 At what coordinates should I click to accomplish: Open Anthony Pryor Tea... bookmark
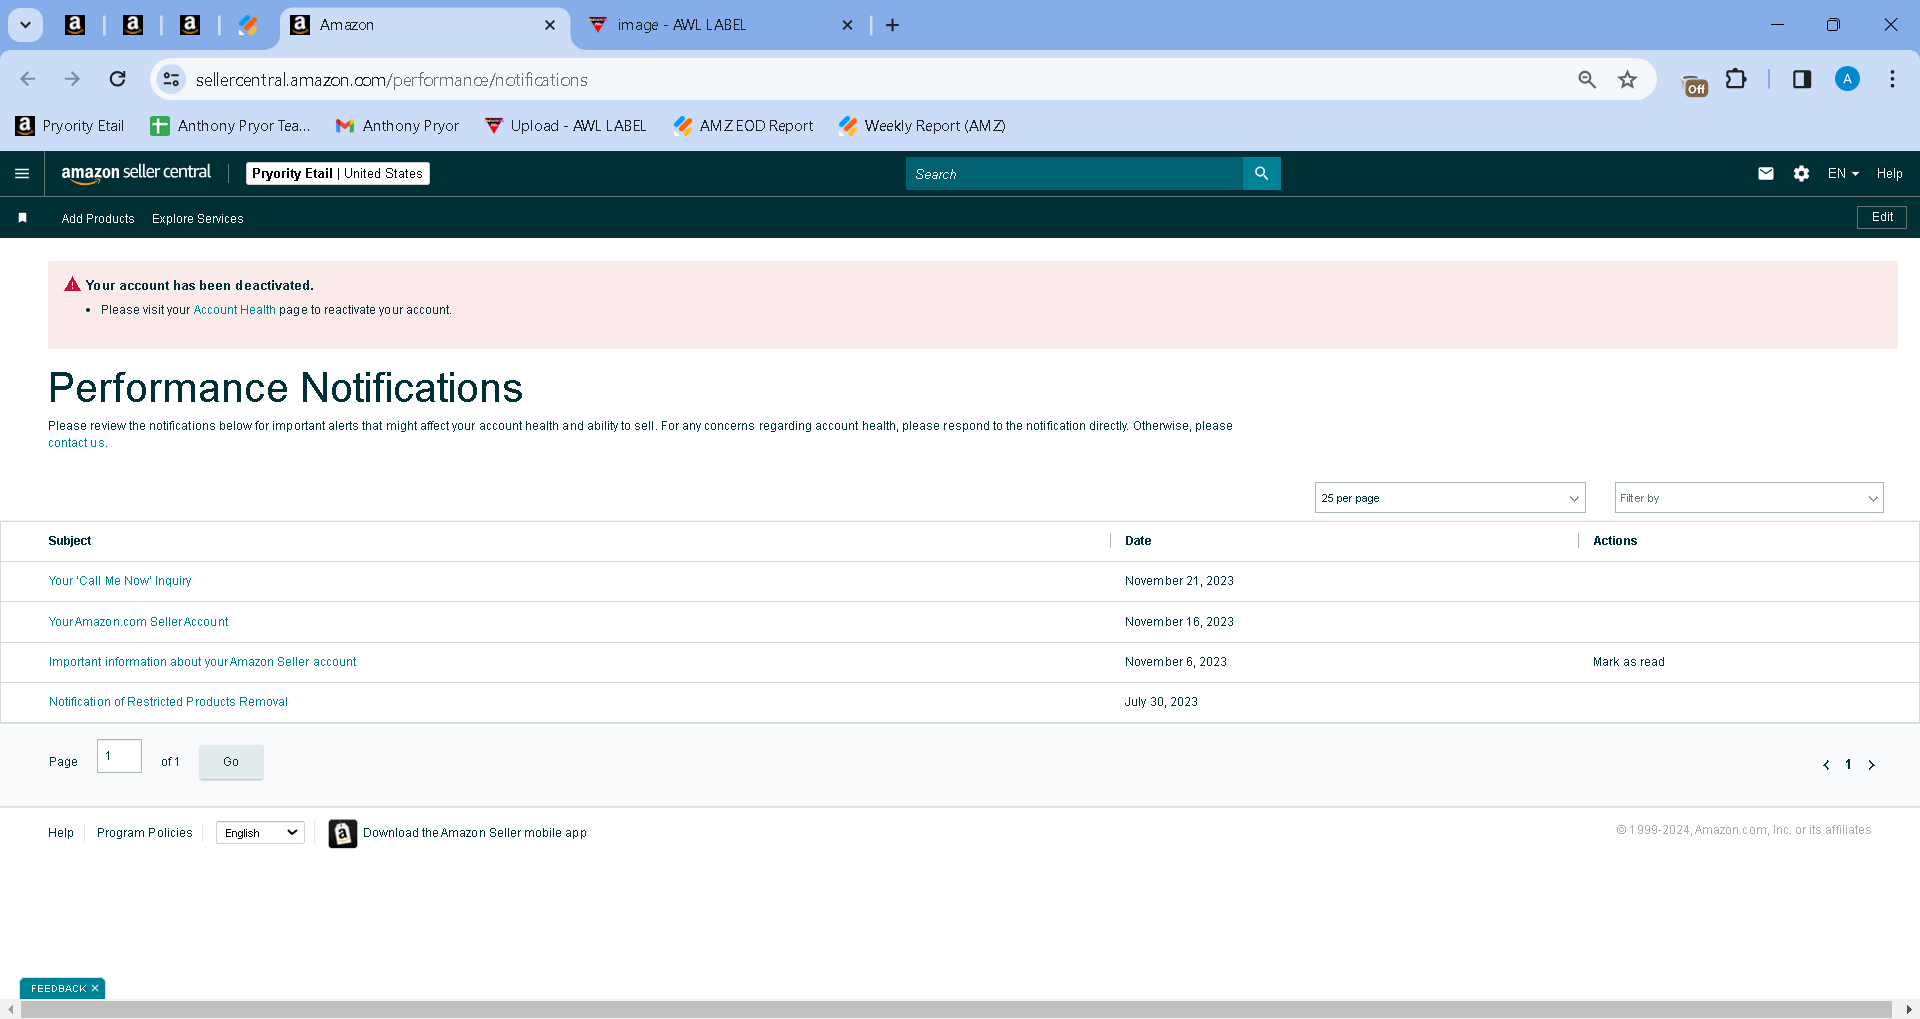(x=230, y=126)
